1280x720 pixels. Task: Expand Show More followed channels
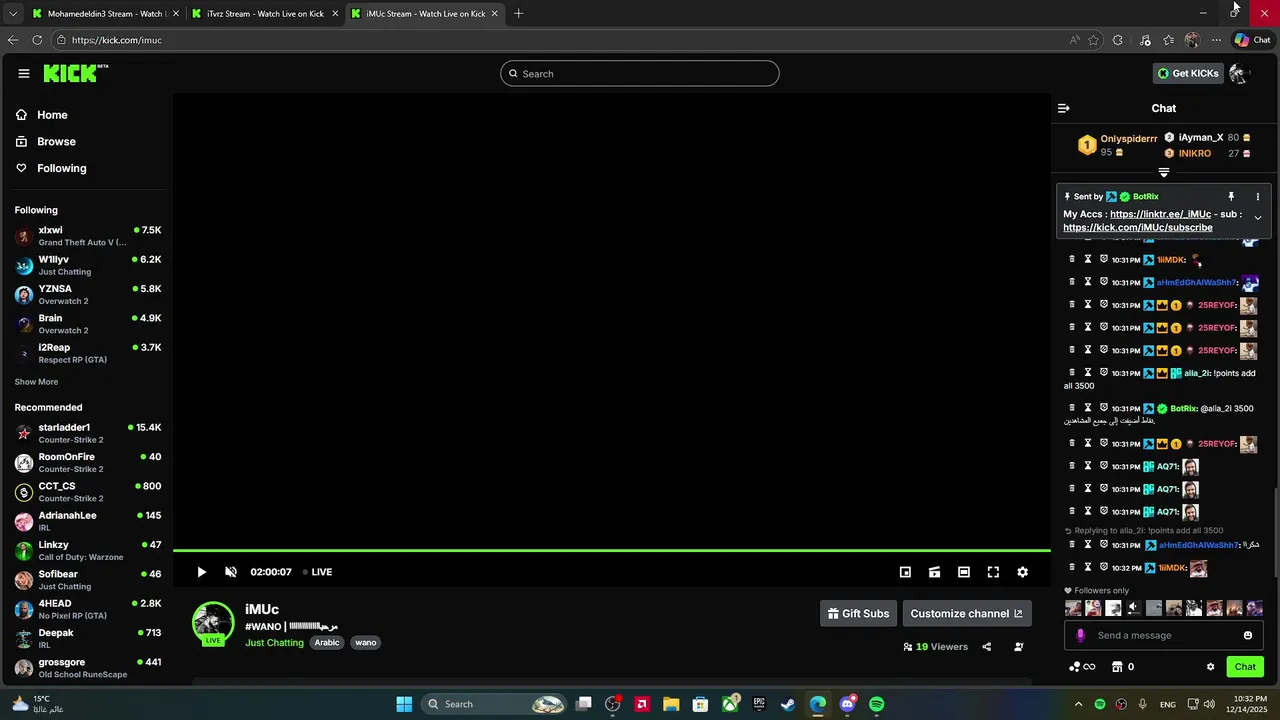click(x=36, y=382)
